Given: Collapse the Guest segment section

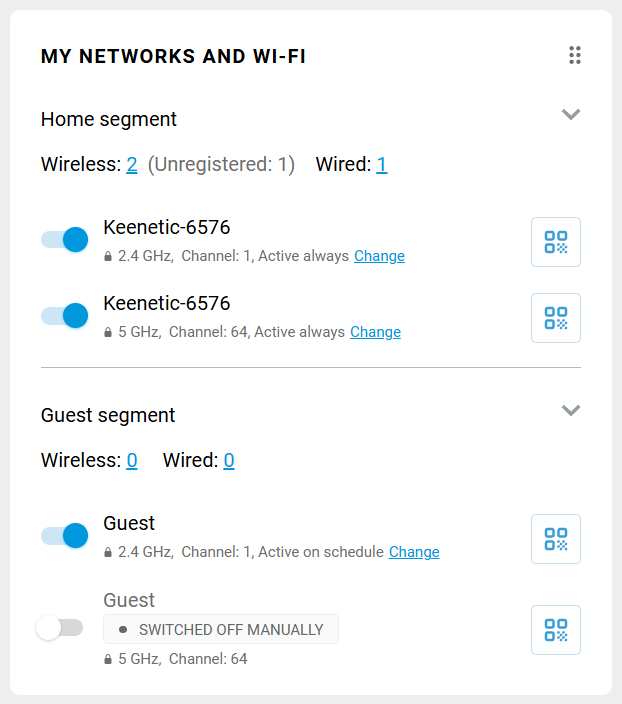Looking at the screenshot, I should coord(571,411).
